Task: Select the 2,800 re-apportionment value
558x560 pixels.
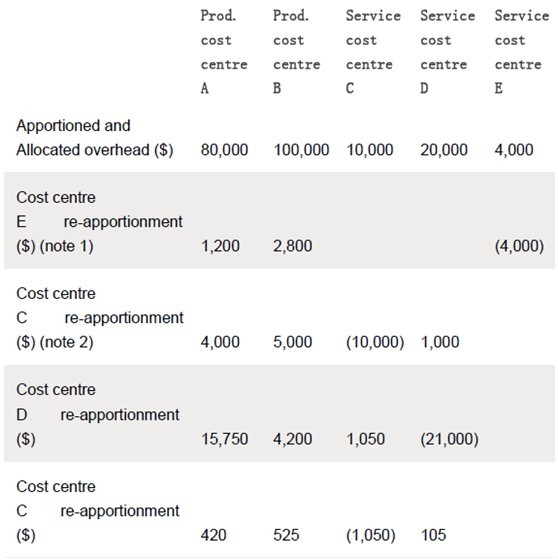Action: click(x=293, y=246)
